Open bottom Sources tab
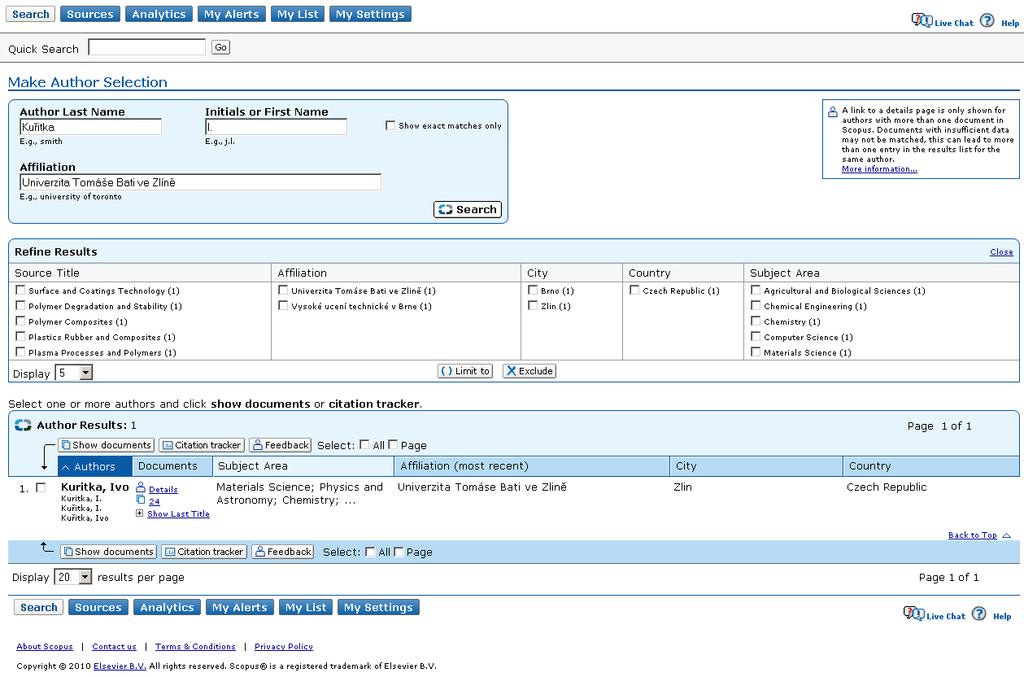Viewport: 1024px width, 677px height. pos(98,607)
